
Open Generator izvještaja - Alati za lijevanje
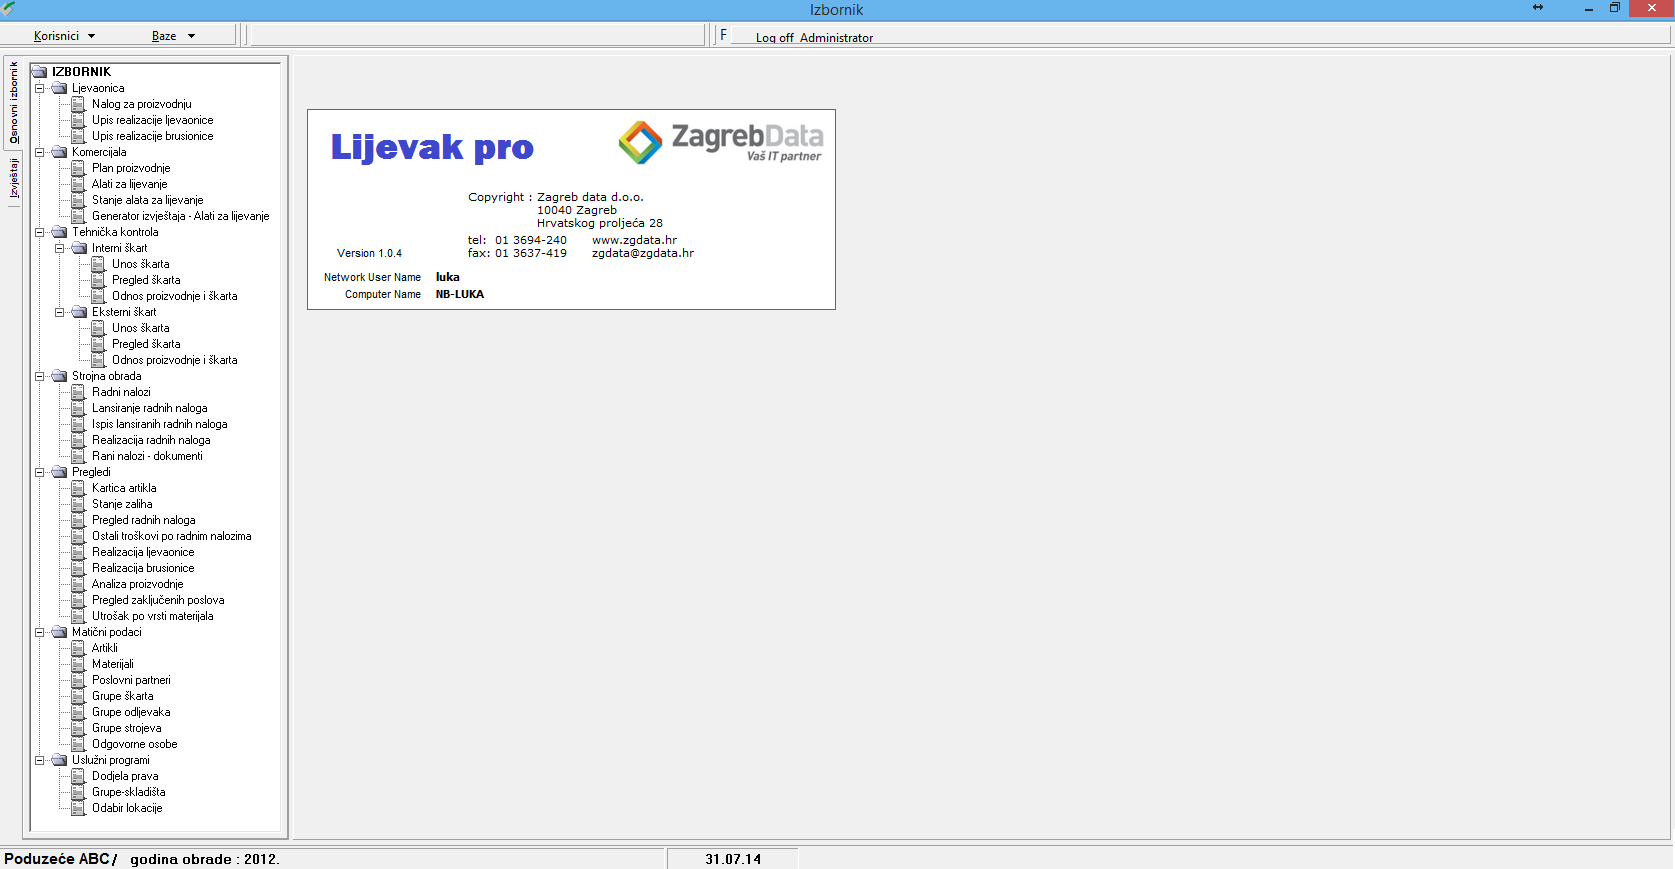point(180,216)
